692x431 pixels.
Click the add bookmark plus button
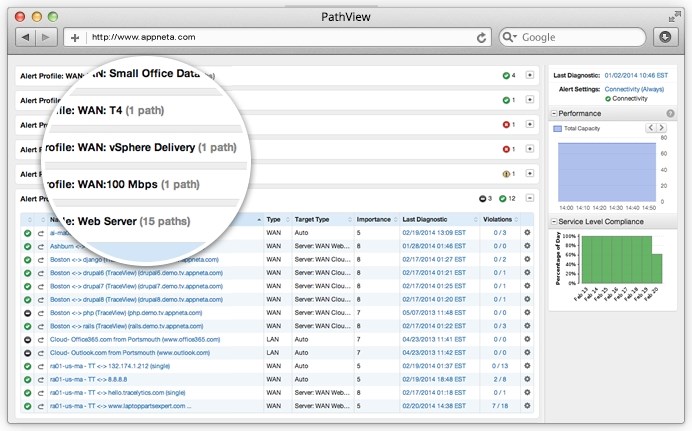click(75, 37)
